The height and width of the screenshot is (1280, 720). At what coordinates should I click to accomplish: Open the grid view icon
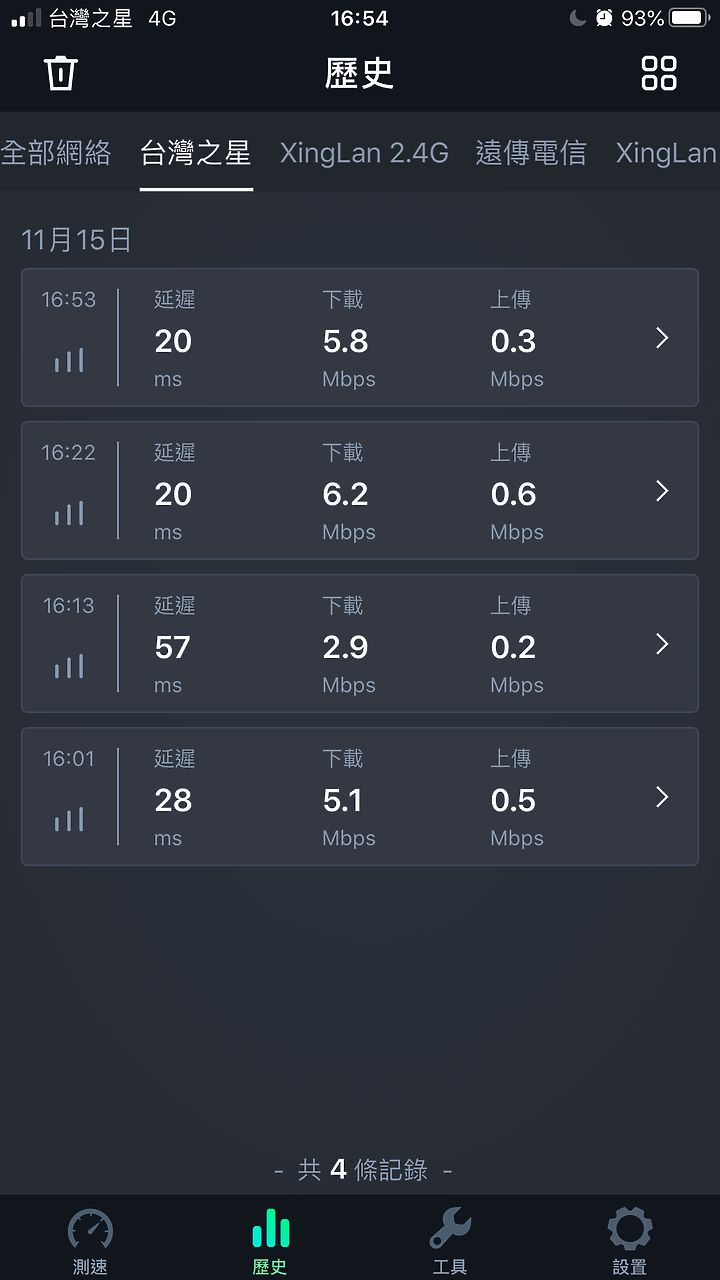click(x=659, y=73)
